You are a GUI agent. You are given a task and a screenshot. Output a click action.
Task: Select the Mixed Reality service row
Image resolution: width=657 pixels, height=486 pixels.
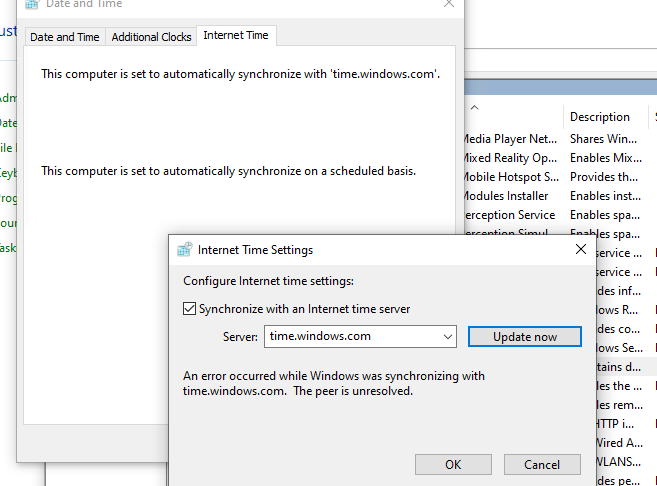click(x=510, y=158)
